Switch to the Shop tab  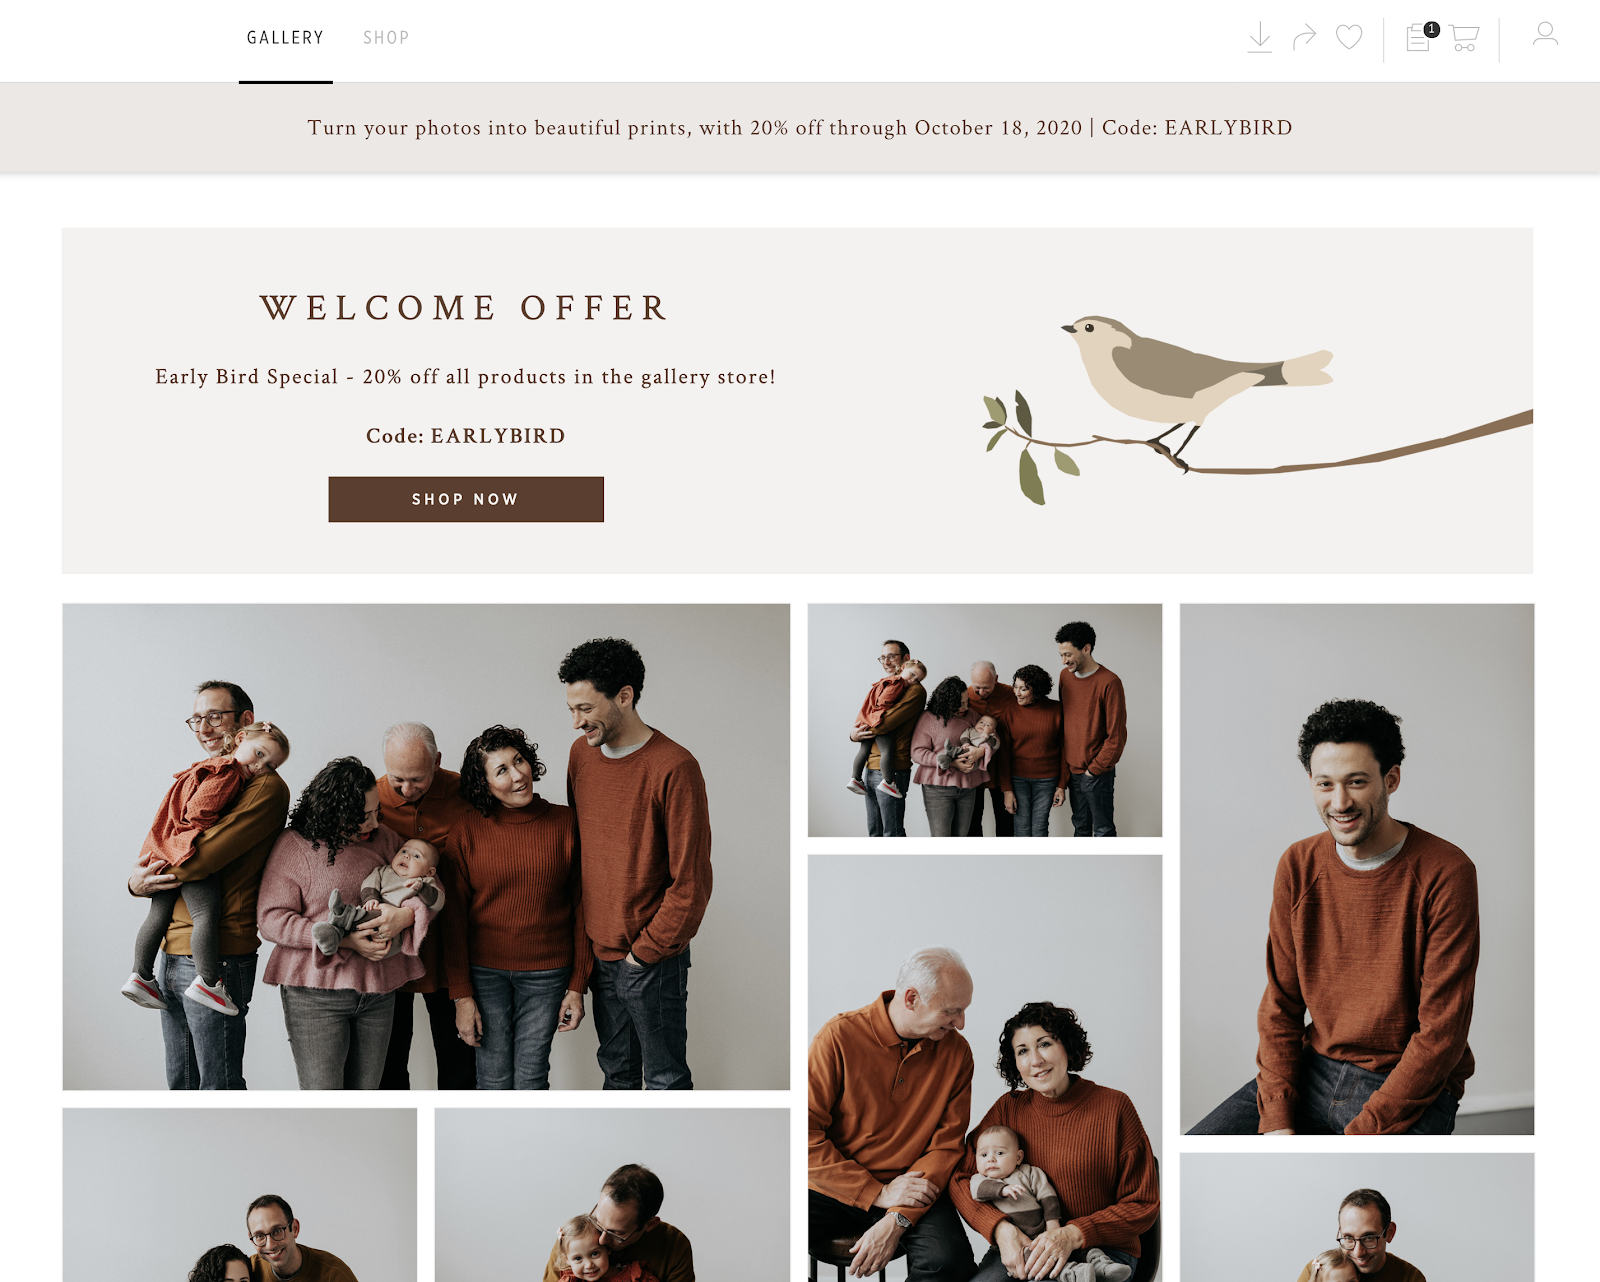pyautogui.click(x=386, y=38)
